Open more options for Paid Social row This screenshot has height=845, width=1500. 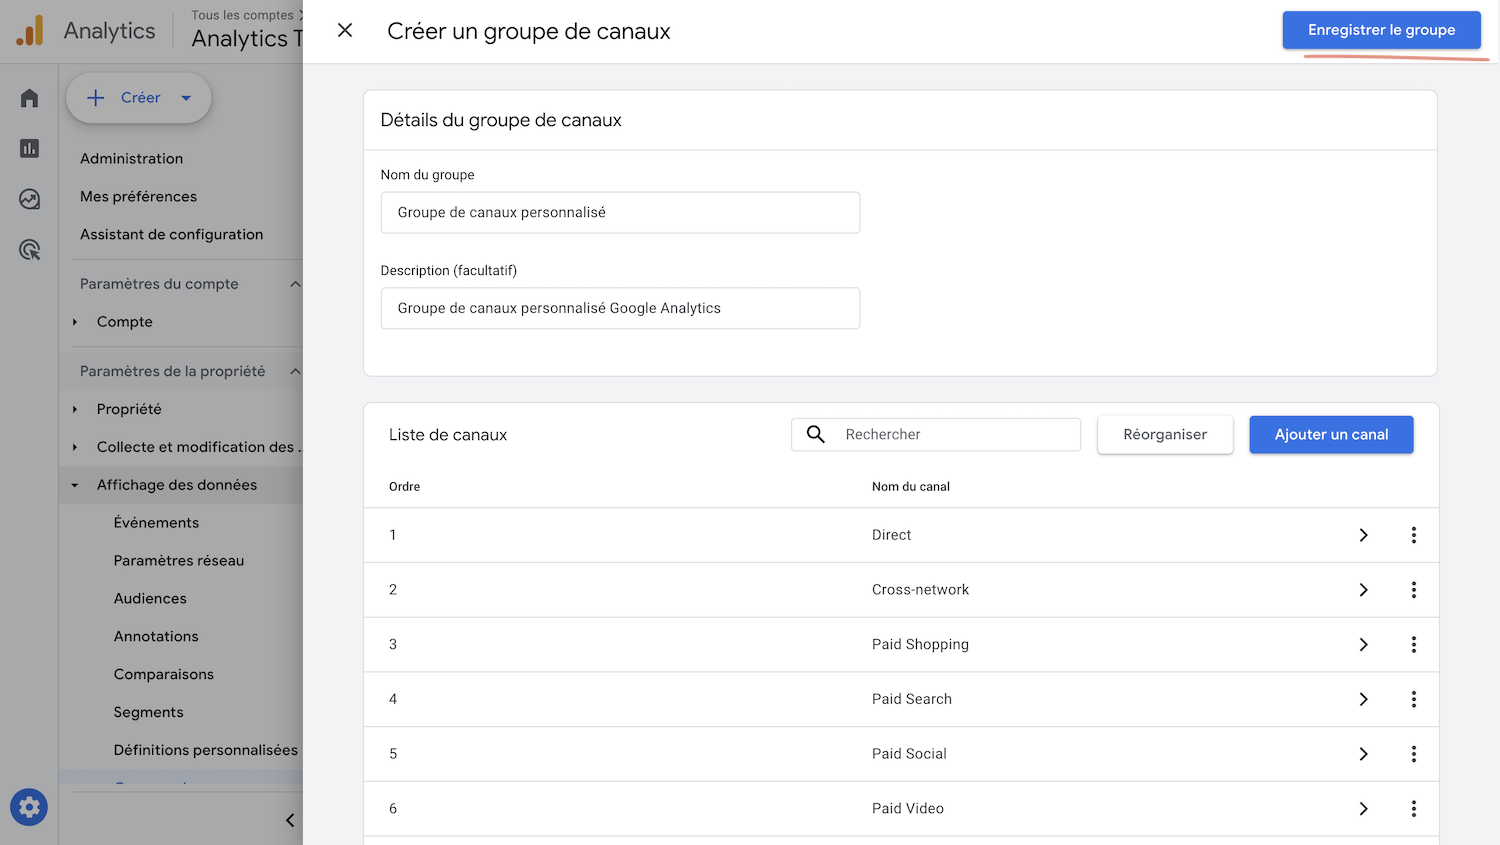click(1414, 754)
